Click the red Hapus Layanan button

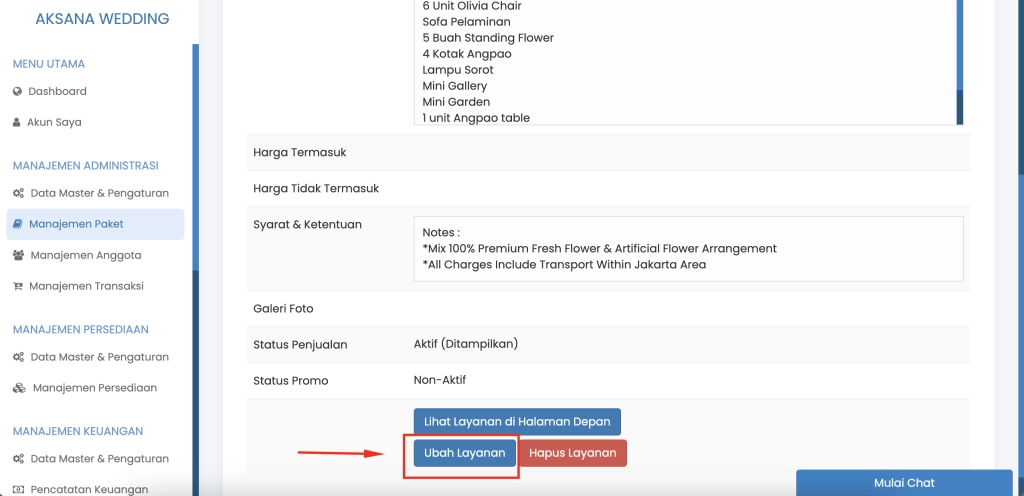[x=572, y=453]
